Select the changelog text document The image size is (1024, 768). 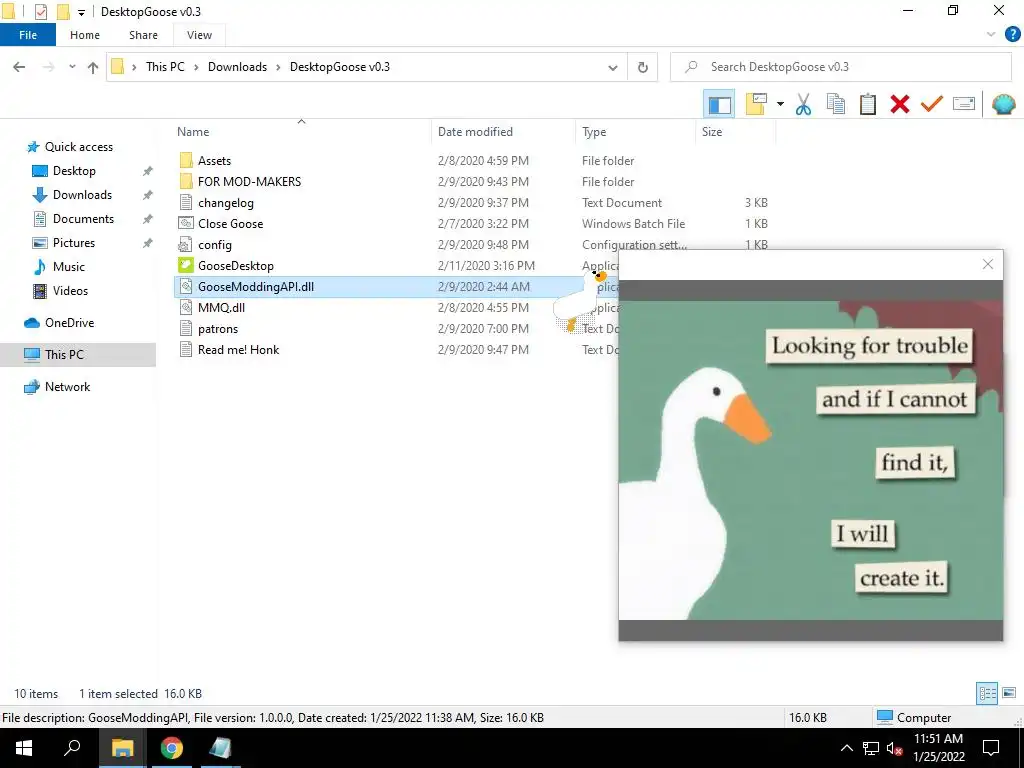(x=226, y=203)
